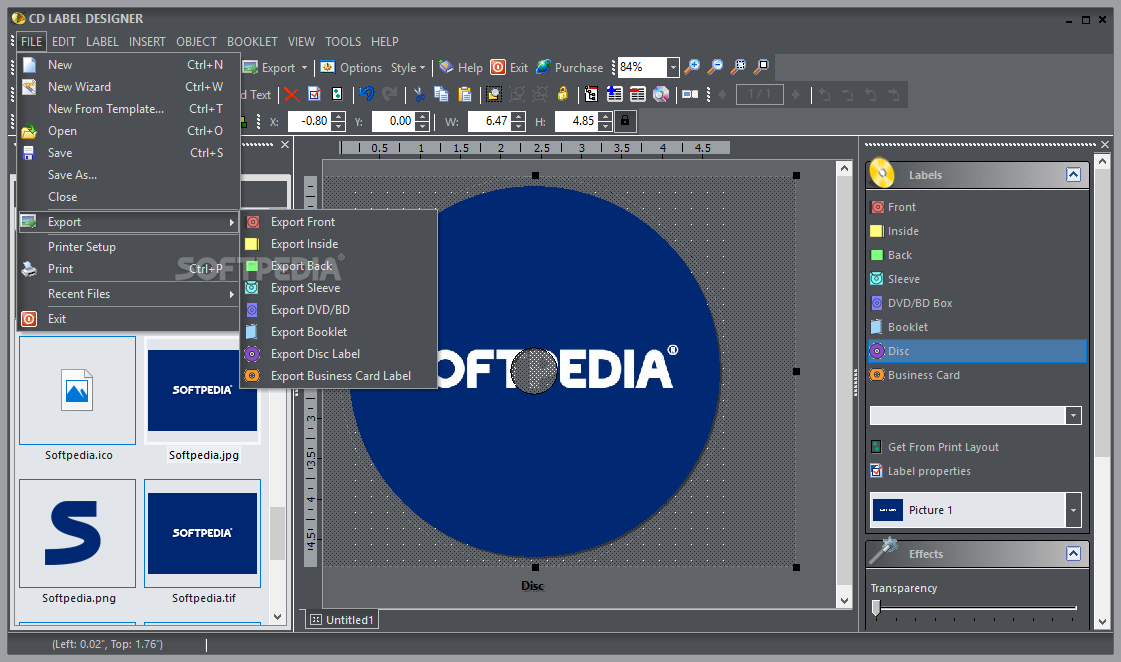Choose Save As in File menu
Screen dimensions: 1121x662
pos(129,174)
